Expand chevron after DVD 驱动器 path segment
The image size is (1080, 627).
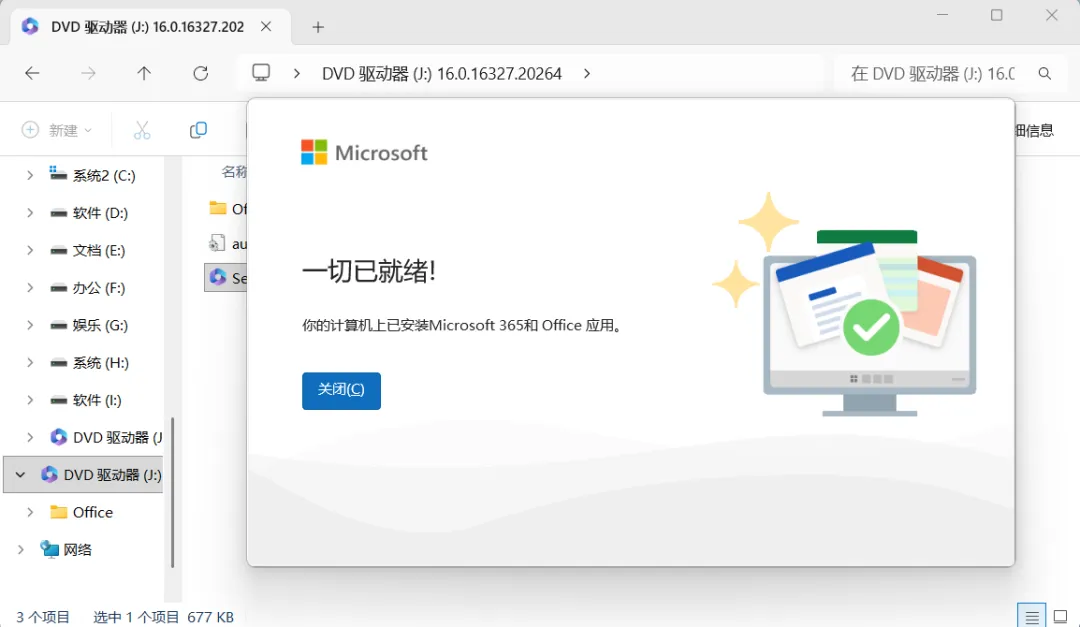pyautogui.click(x=587, y=73)
